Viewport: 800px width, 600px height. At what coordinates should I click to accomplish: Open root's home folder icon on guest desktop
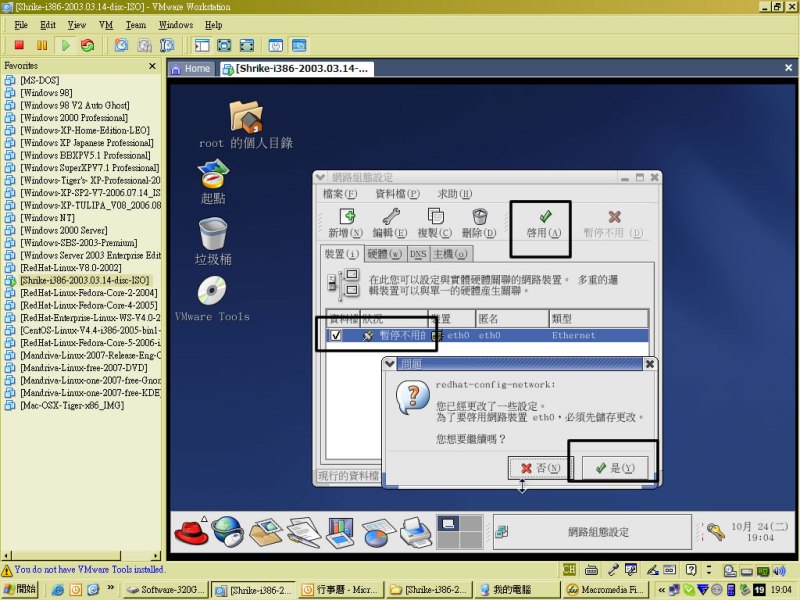[246, 116]
